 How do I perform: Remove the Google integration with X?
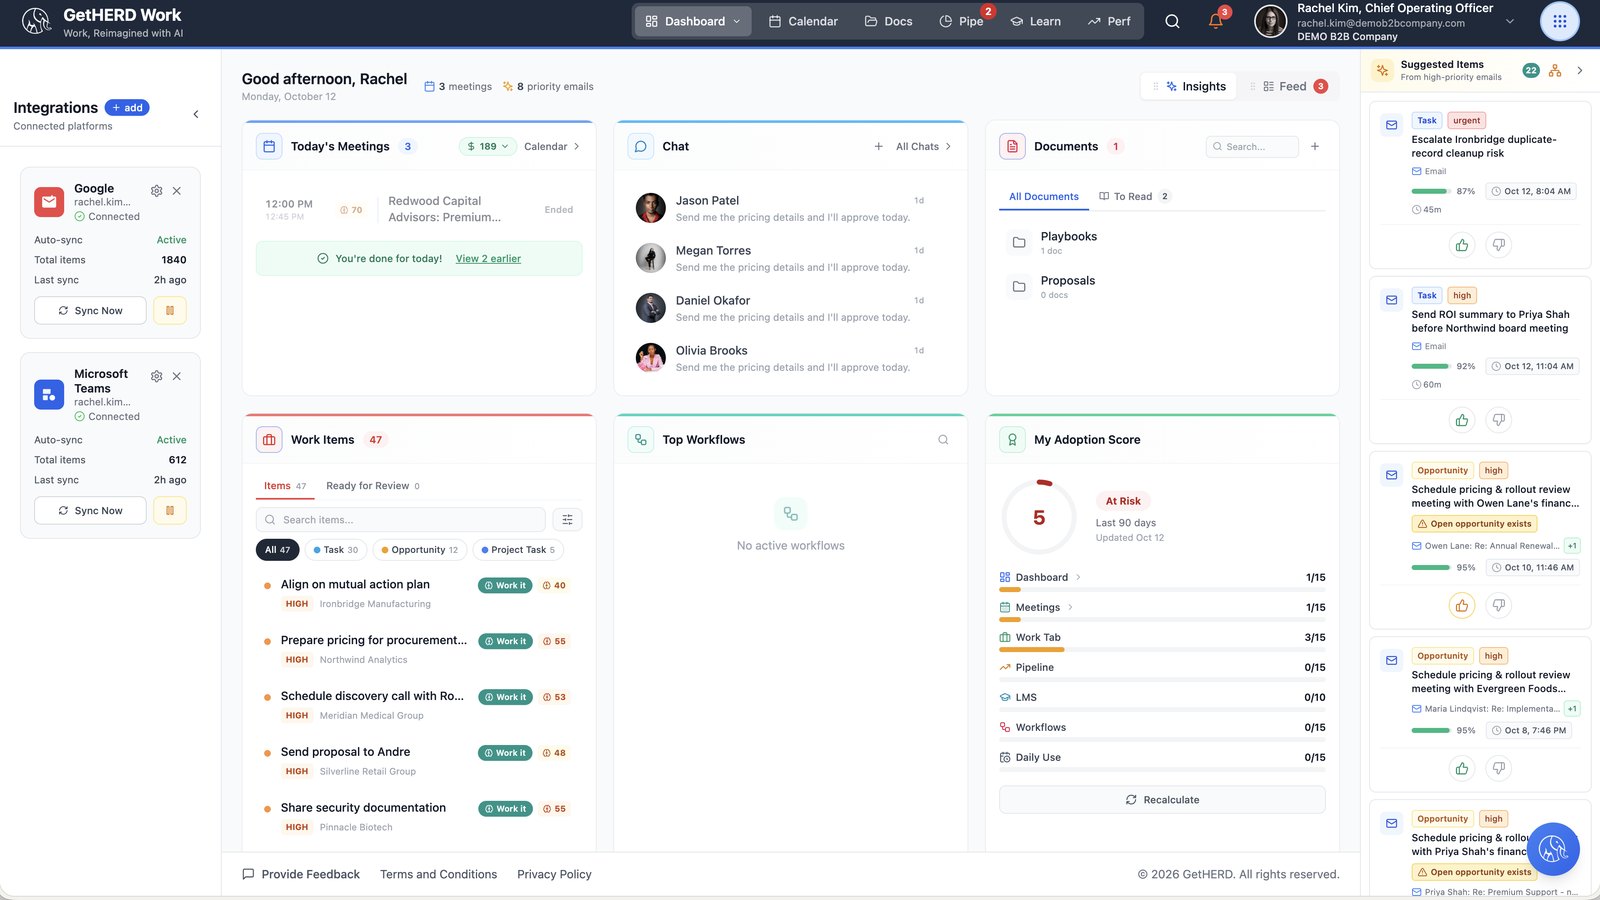point(177,191)
